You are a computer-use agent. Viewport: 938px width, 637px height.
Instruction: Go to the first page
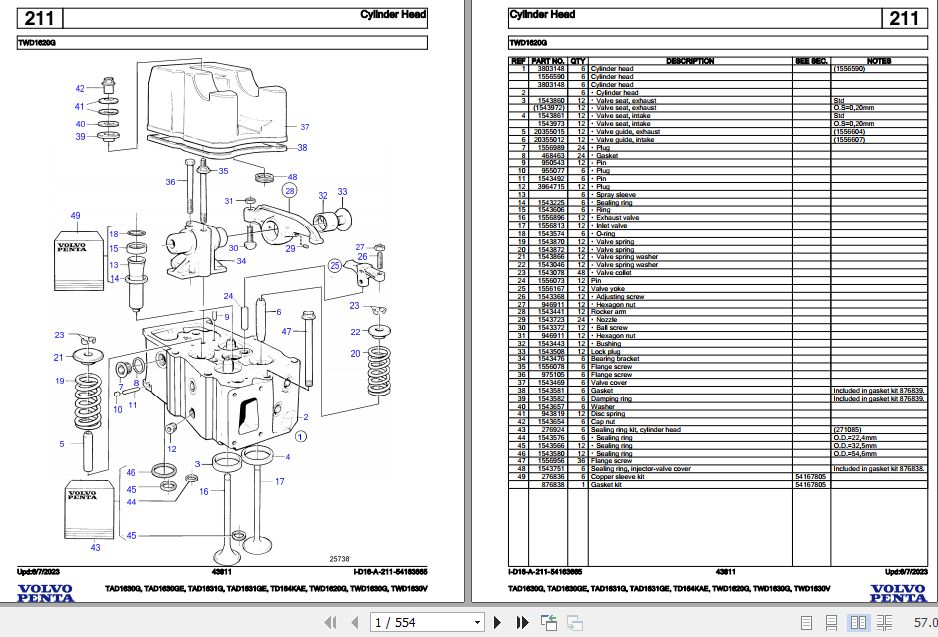[330, 623]
